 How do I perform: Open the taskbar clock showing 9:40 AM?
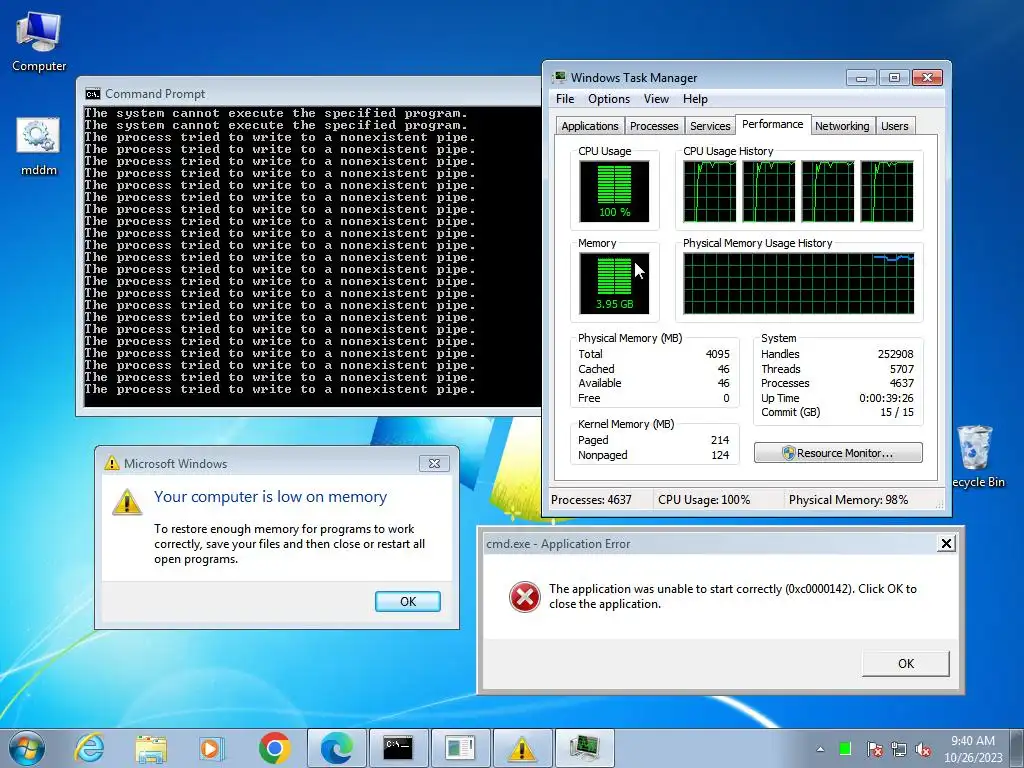(972, 748)
